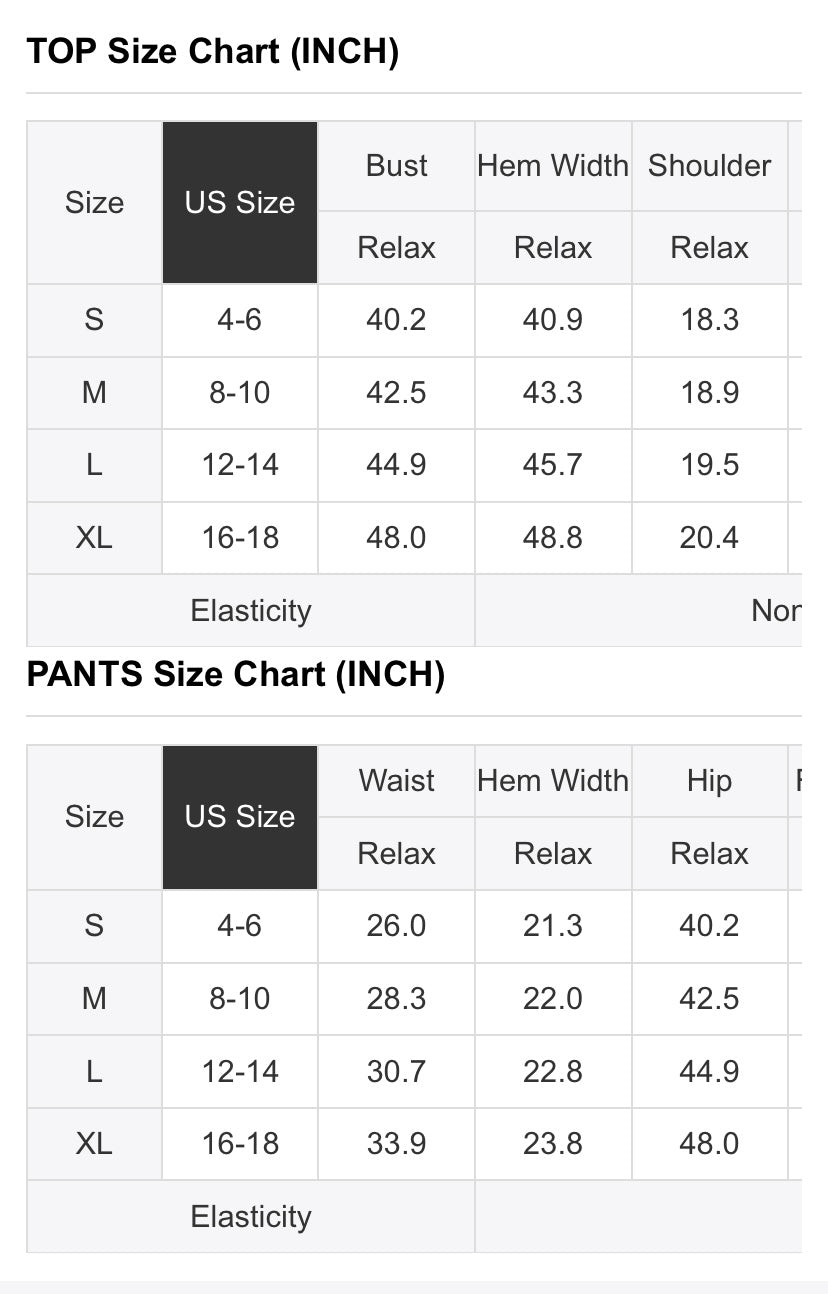Select the S waist value 26.0
This screenshot has height=1294, width=828.
pyautogui.click(x=397, y=926)
